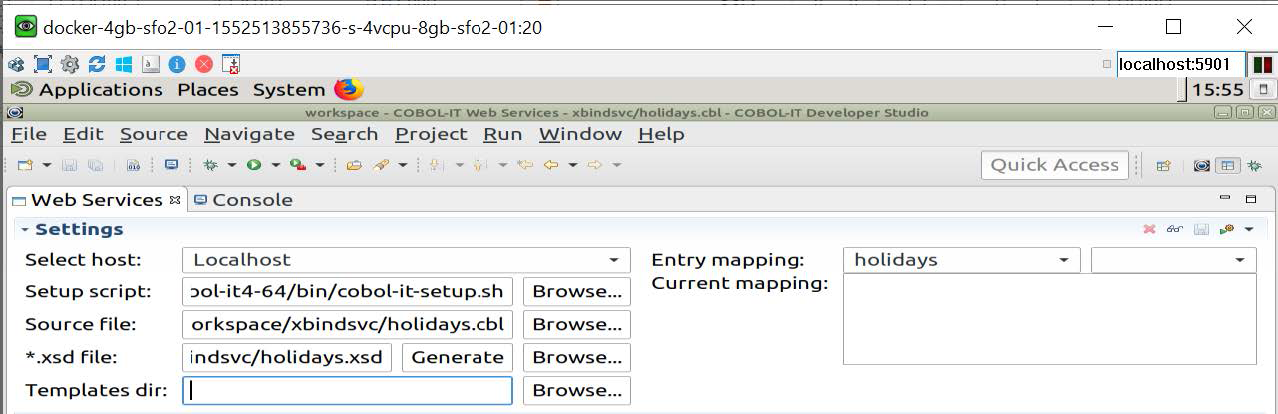Image resolution: width=1278 pixels, height=414 pixels.
Task: Click the Forward navigation arrow icon
Action: (594, 165)
